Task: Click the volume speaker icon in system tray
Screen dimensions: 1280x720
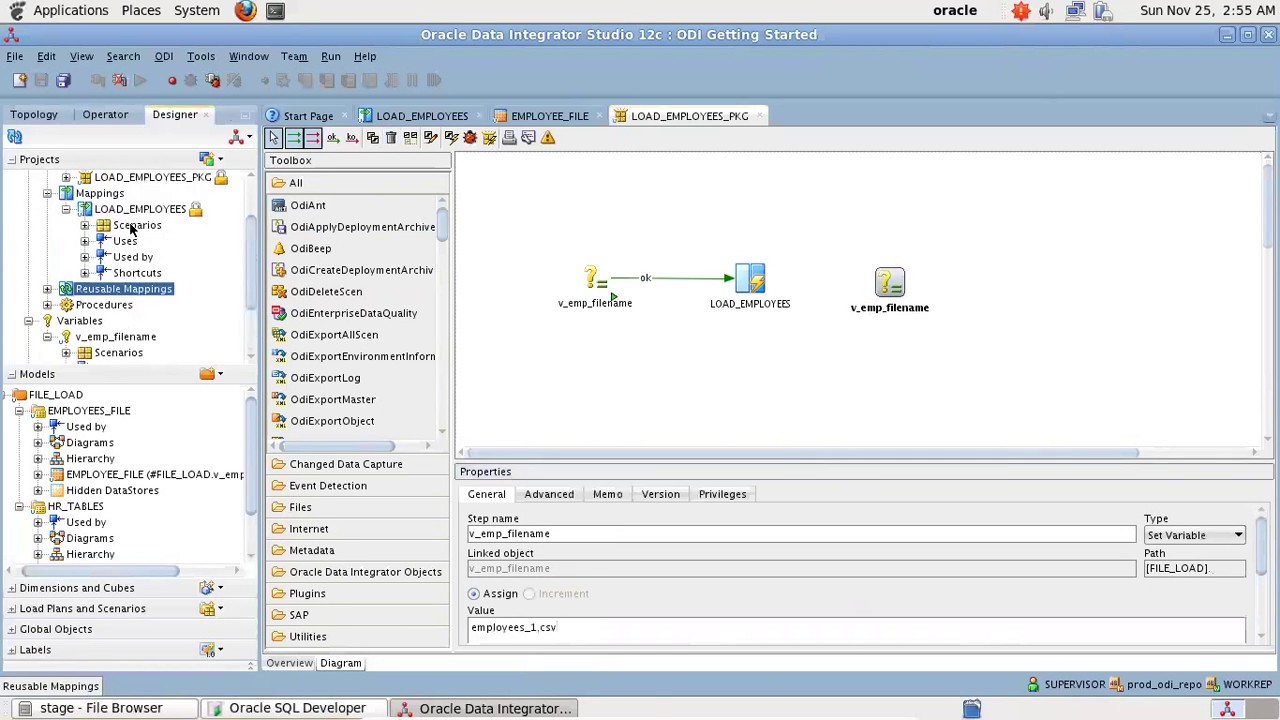Action: point(1046,11)
